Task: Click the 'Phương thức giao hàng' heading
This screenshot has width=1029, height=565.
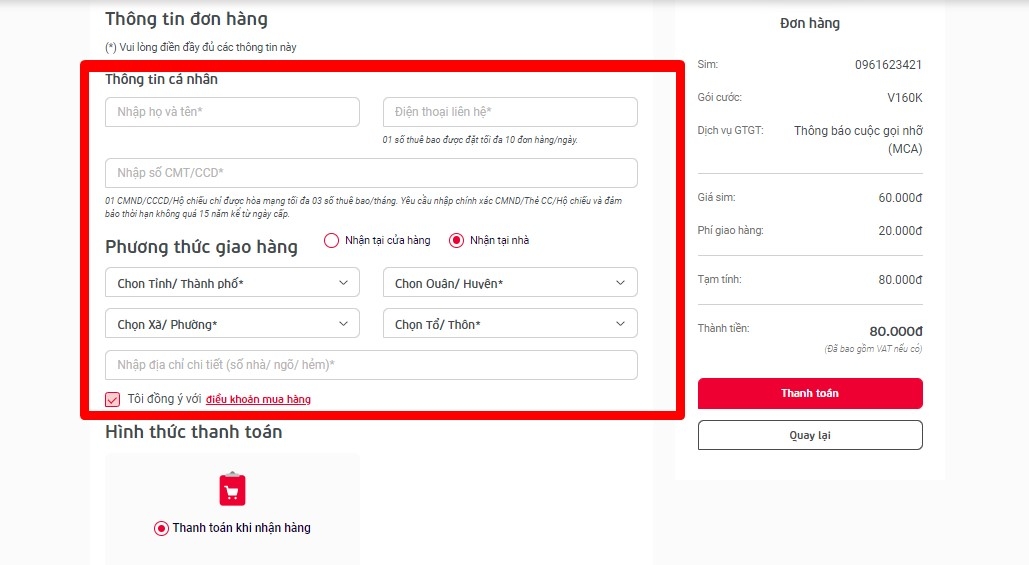Action: pyautogui.click(x=201, y=247)
